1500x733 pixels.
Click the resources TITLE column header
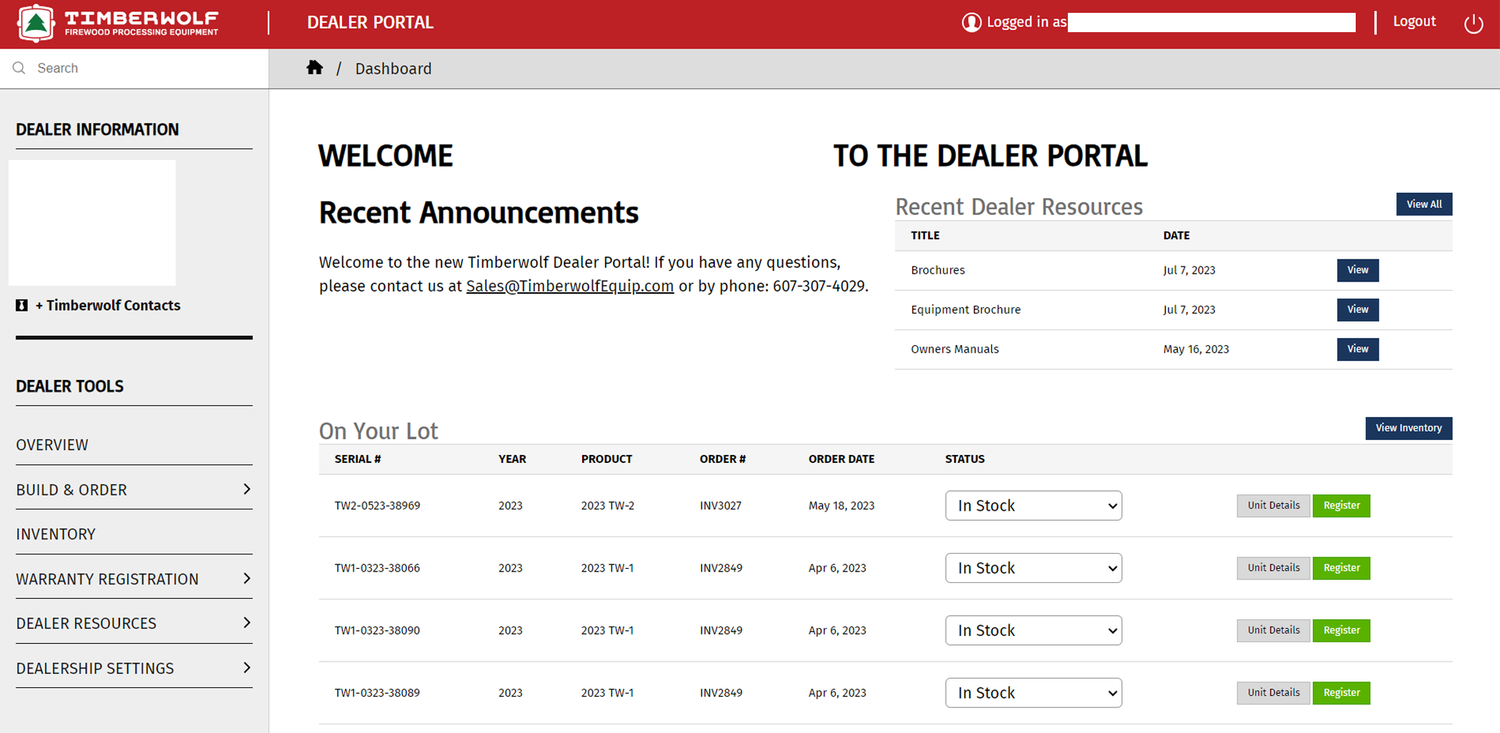(x=925, y=236)
